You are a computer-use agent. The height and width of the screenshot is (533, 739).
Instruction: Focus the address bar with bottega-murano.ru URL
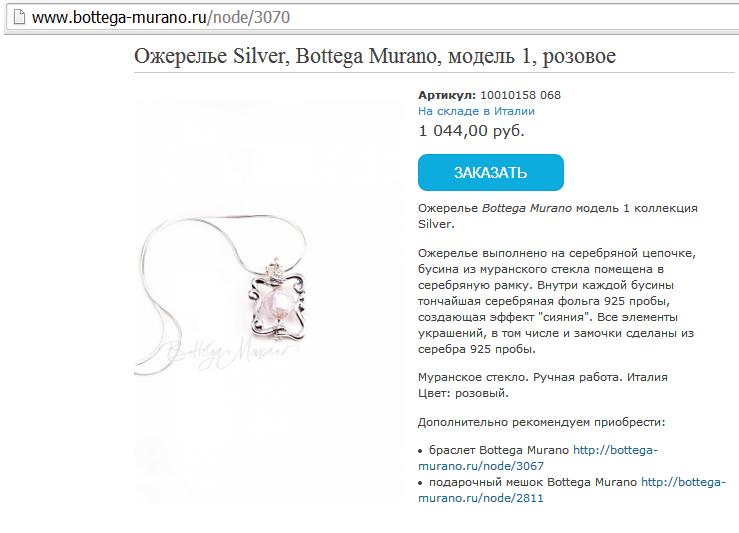(x=372, y=18)
